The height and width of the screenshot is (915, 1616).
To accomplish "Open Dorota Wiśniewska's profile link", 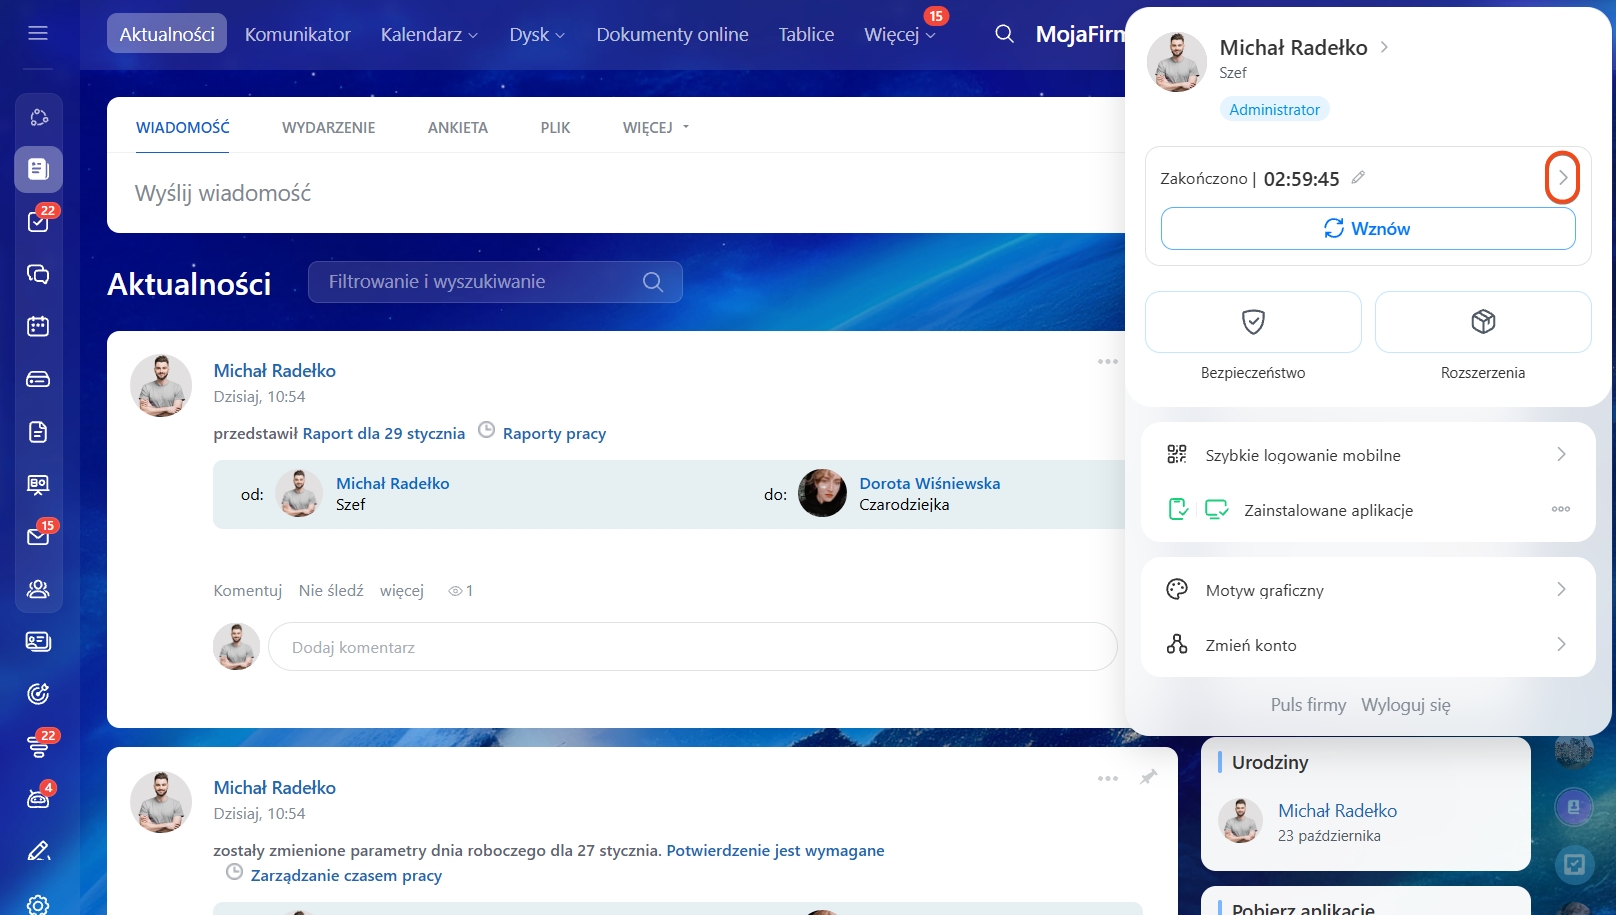I will pyautogui.click(x=930, y=483).
